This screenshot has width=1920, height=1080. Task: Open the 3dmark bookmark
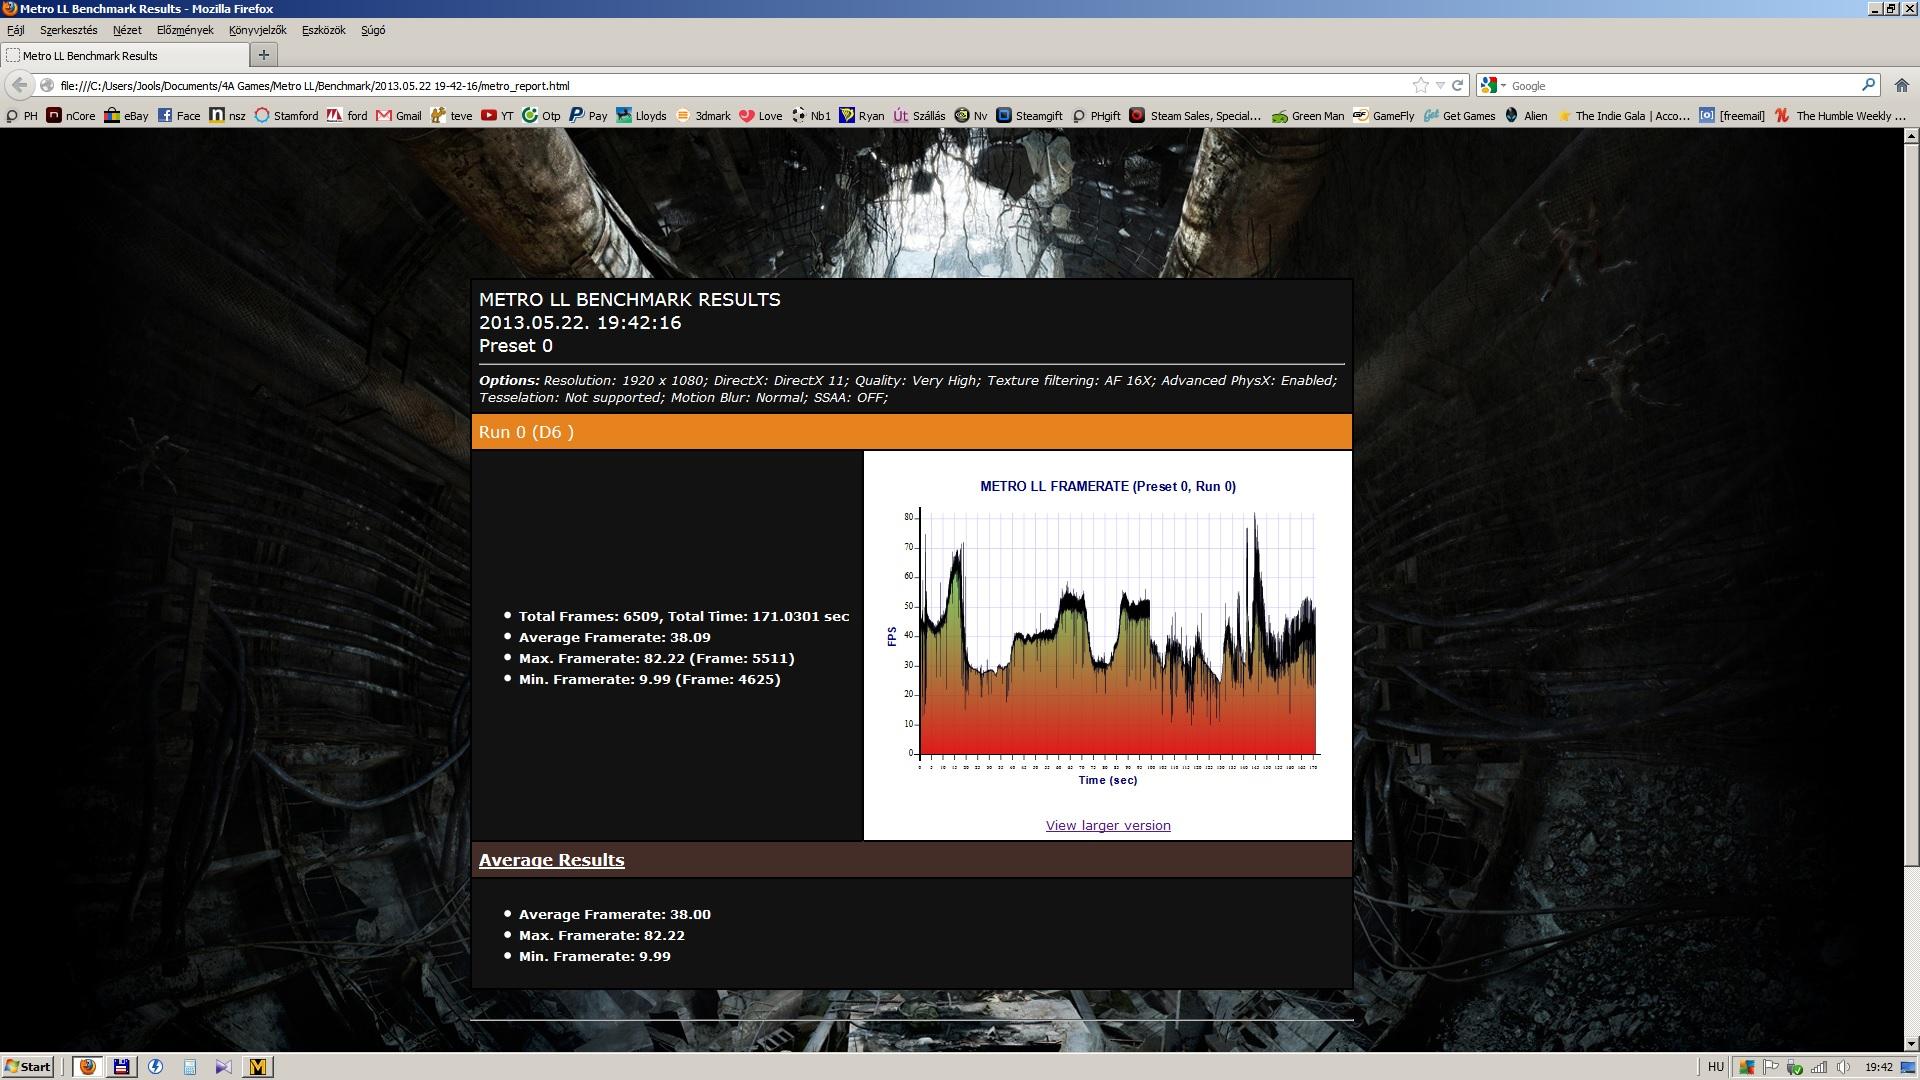(x=703, y=115)
